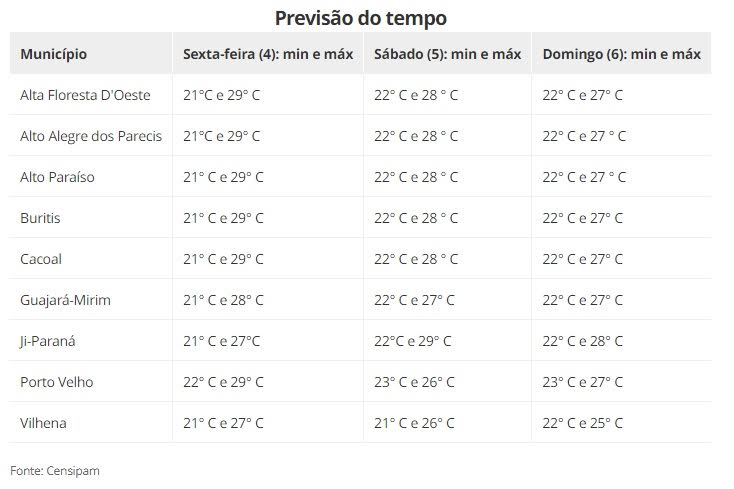
Task: Click Guajará-Mirim's Friday temperature cell
Action: (x=223, y=300)
